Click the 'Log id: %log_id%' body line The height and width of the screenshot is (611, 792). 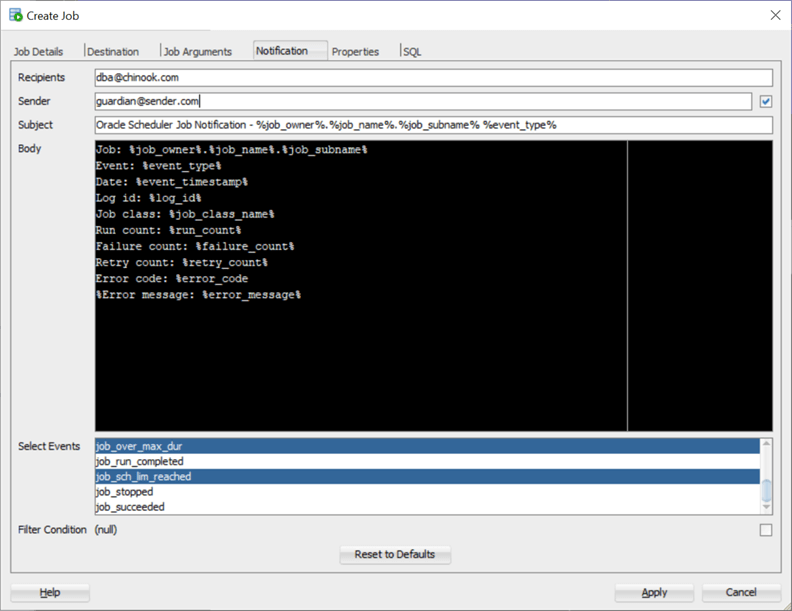[x=149, y=198]
